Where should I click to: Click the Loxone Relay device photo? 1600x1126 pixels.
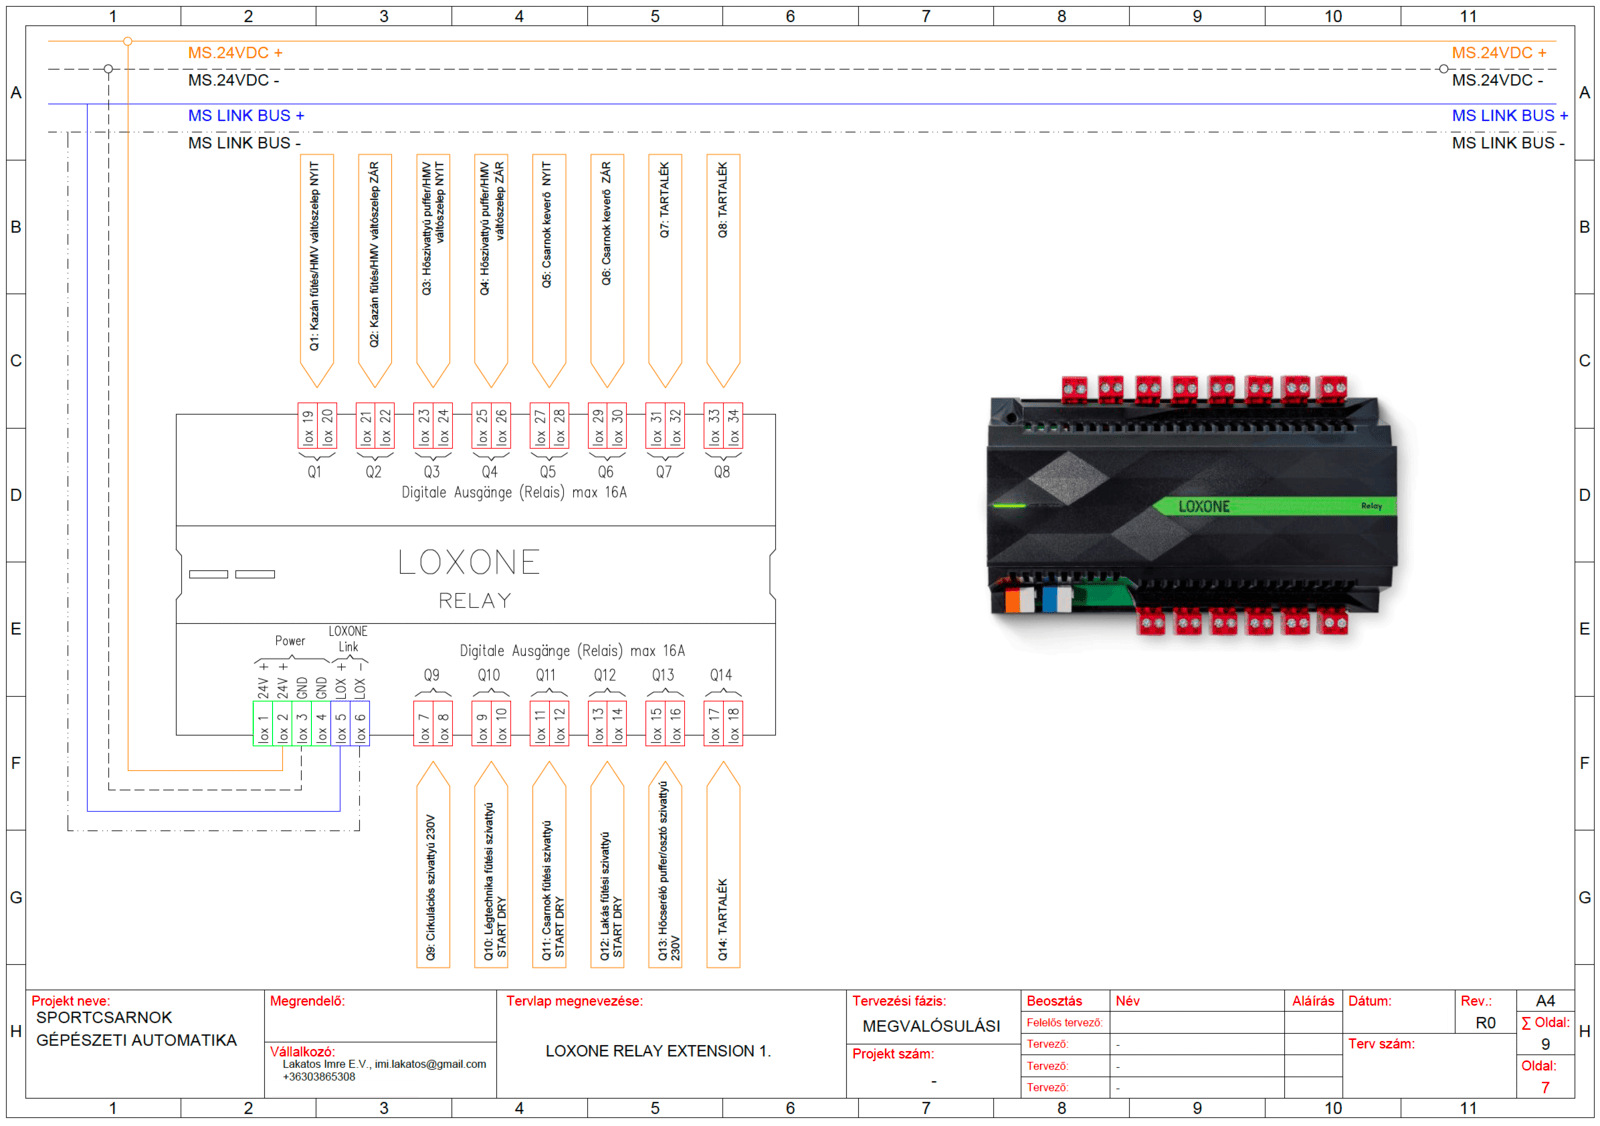pos(1192,507)
